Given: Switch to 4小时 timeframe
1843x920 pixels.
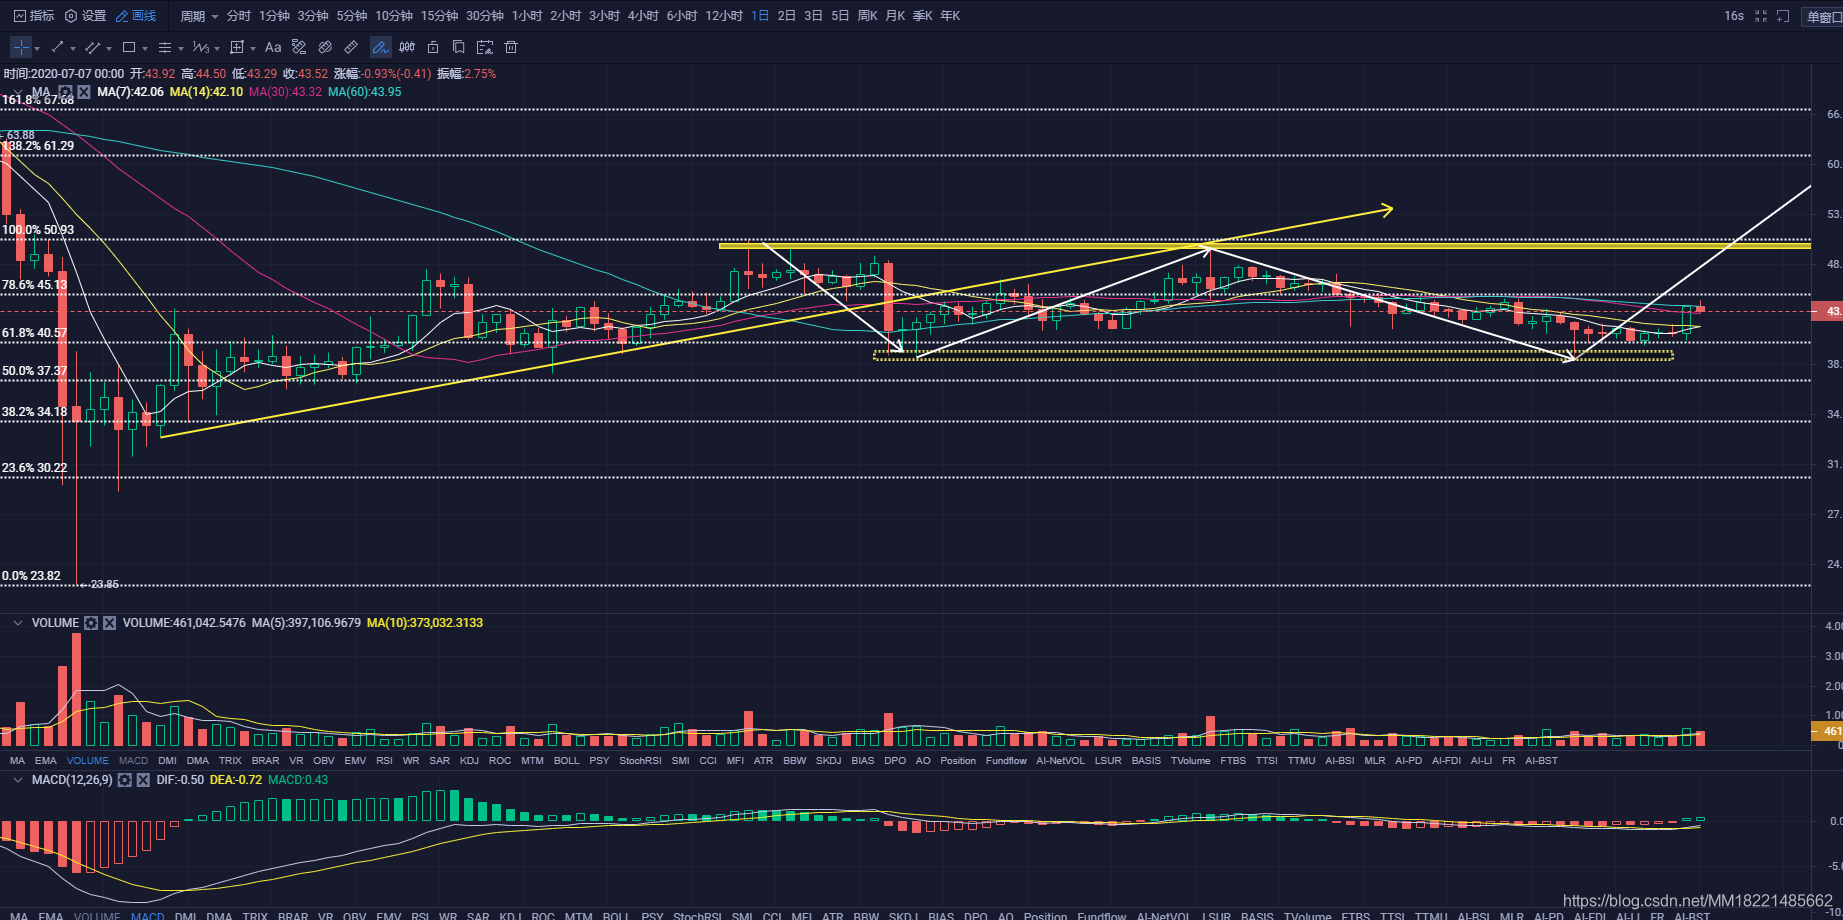Looking at the screenshot, I should (643, 16).
